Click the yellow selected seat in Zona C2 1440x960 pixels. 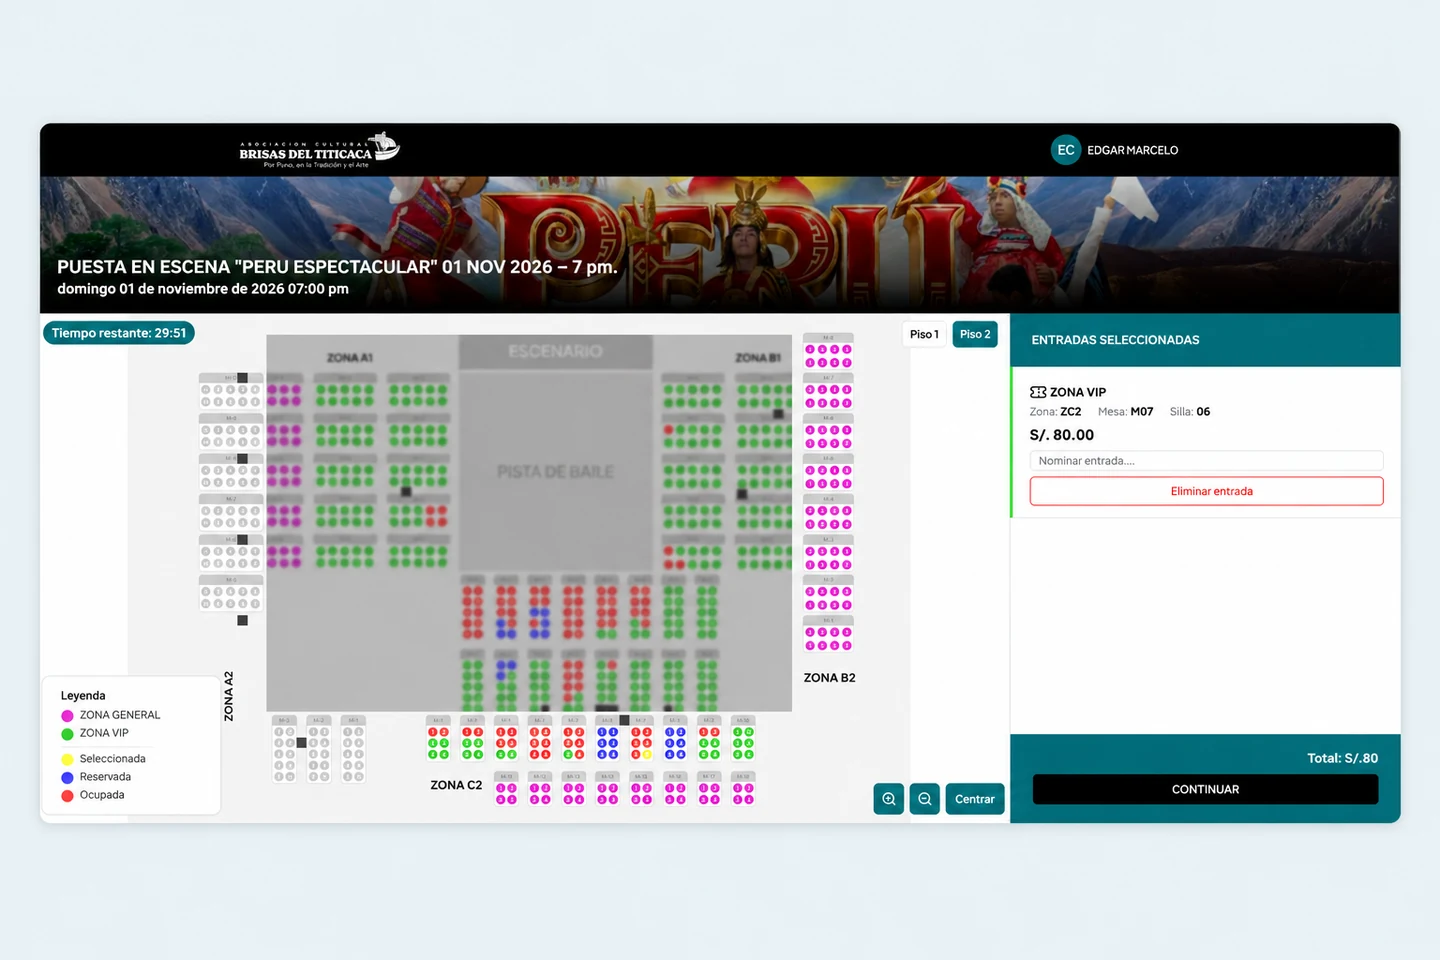tap(647, 754)
